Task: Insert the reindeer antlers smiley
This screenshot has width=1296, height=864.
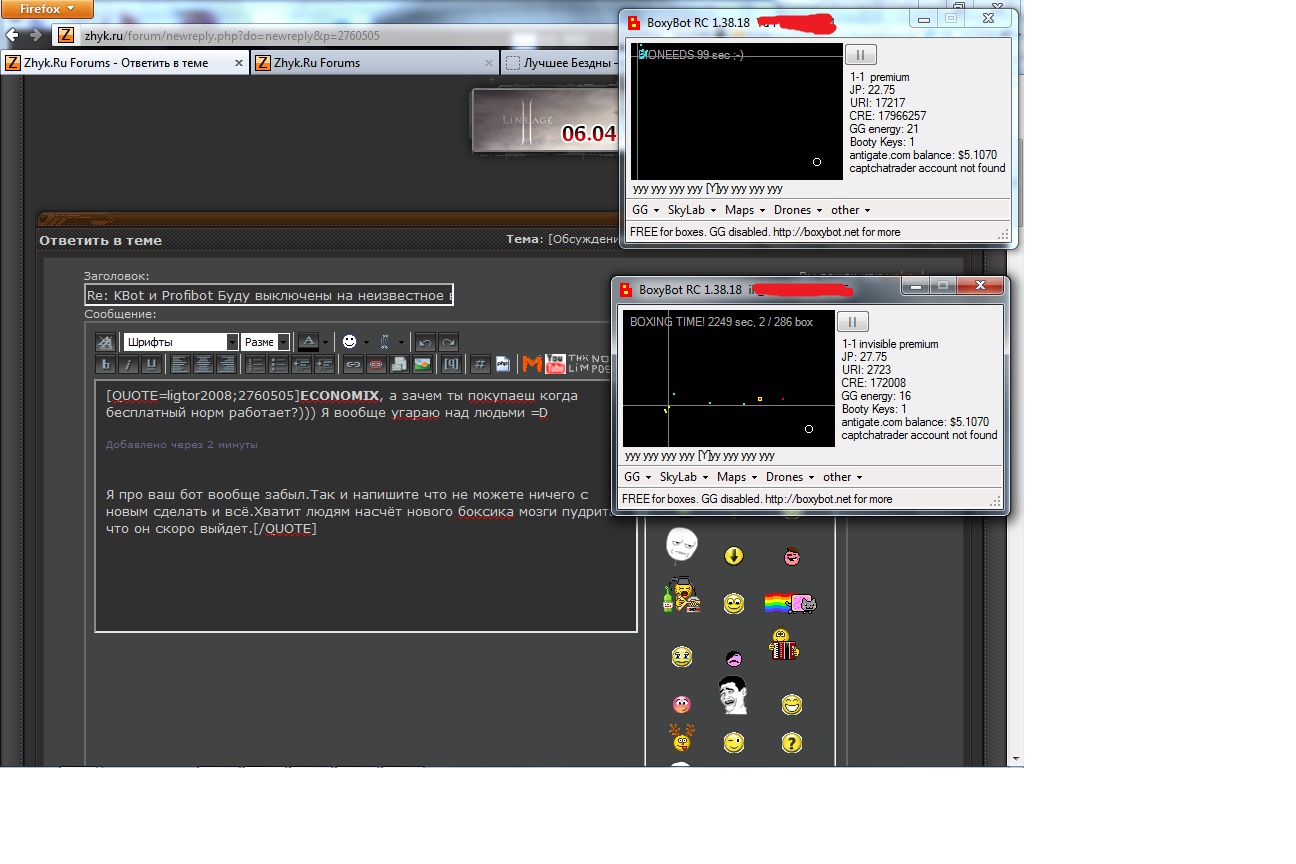Action: (682, 738)
